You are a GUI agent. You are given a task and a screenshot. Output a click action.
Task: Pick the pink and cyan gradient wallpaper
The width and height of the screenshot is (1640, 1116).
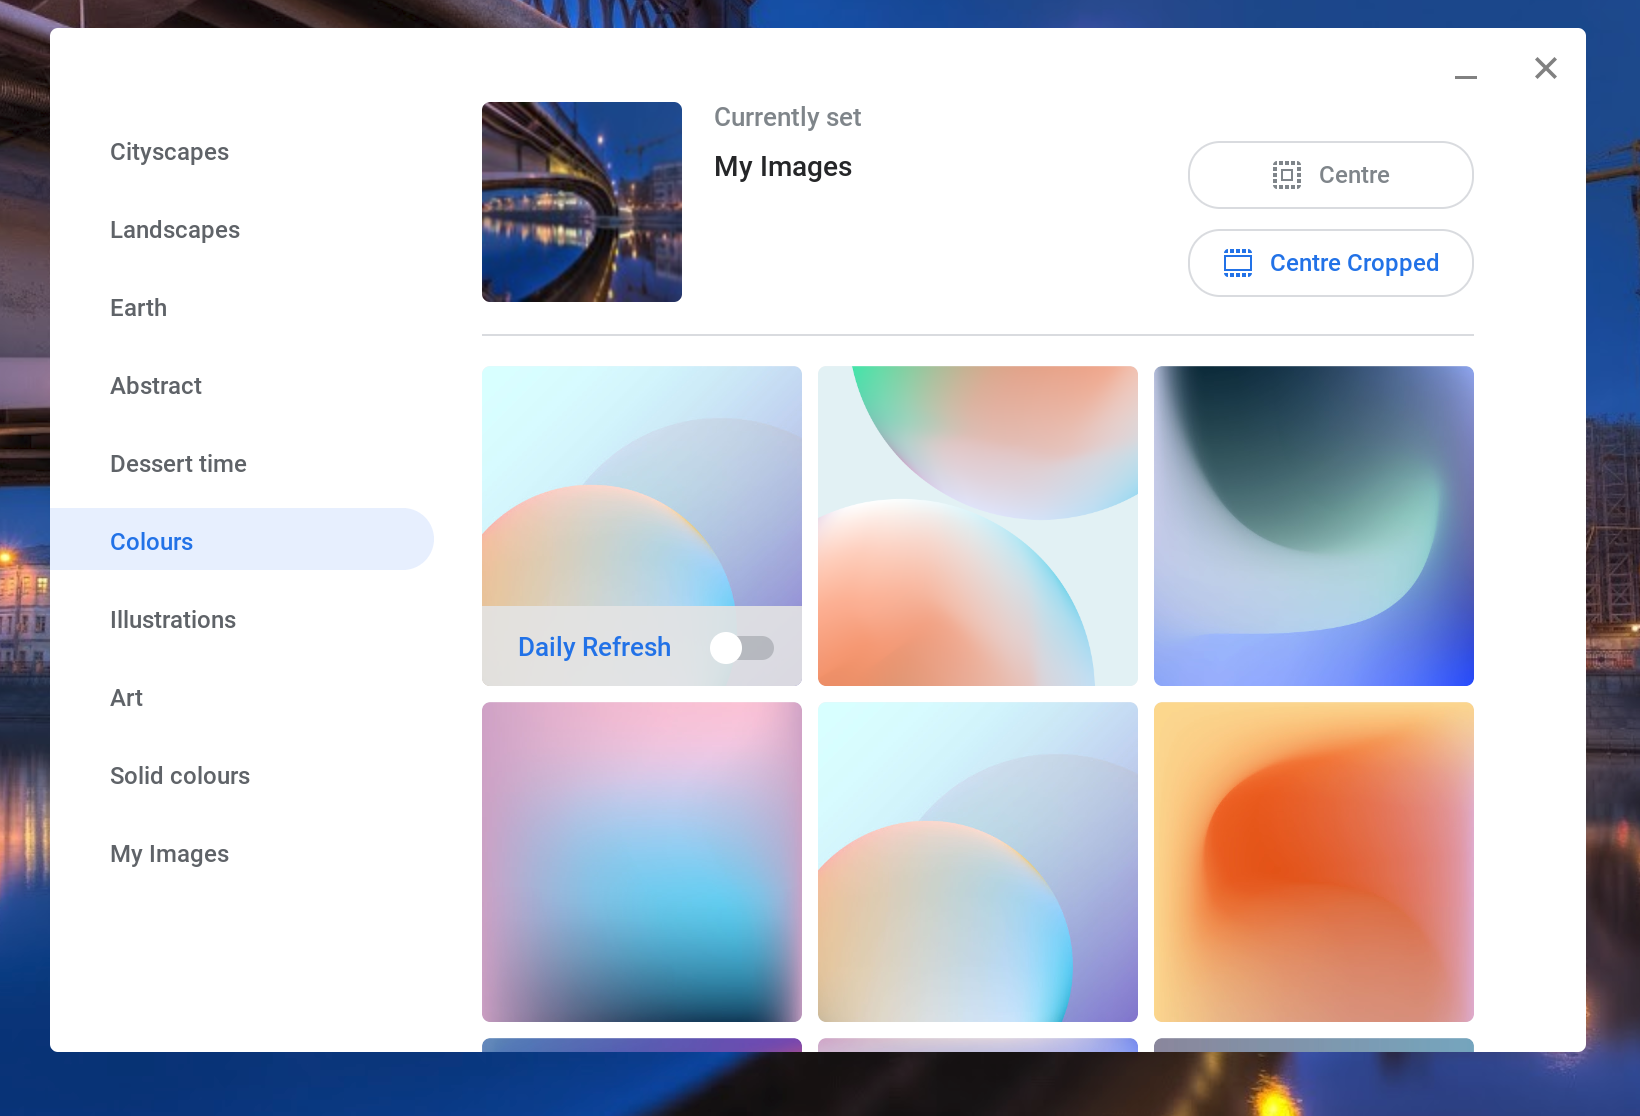[x=641, y=861]
